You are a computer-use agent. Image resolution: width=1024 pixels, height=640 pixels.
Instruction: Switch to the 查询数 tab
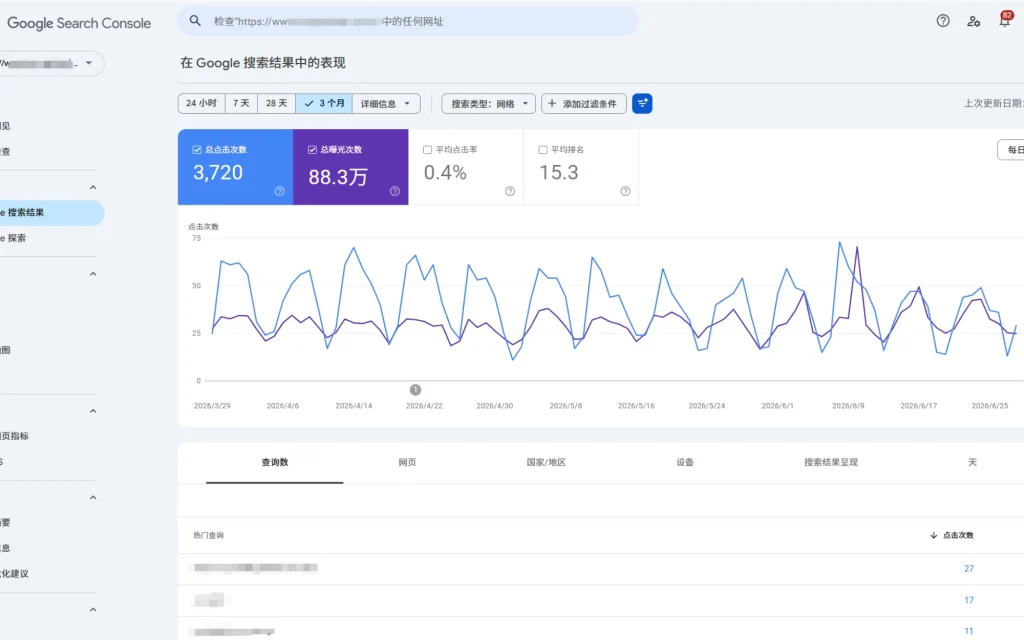point(274,462)
